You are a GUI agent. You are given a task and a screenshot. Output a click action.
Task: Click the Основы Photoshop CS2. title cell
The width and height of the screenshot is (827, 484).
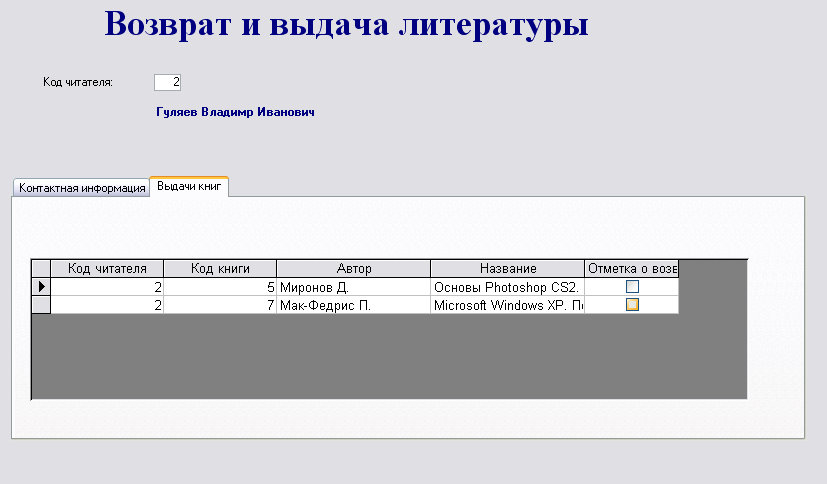click(507, 287)
